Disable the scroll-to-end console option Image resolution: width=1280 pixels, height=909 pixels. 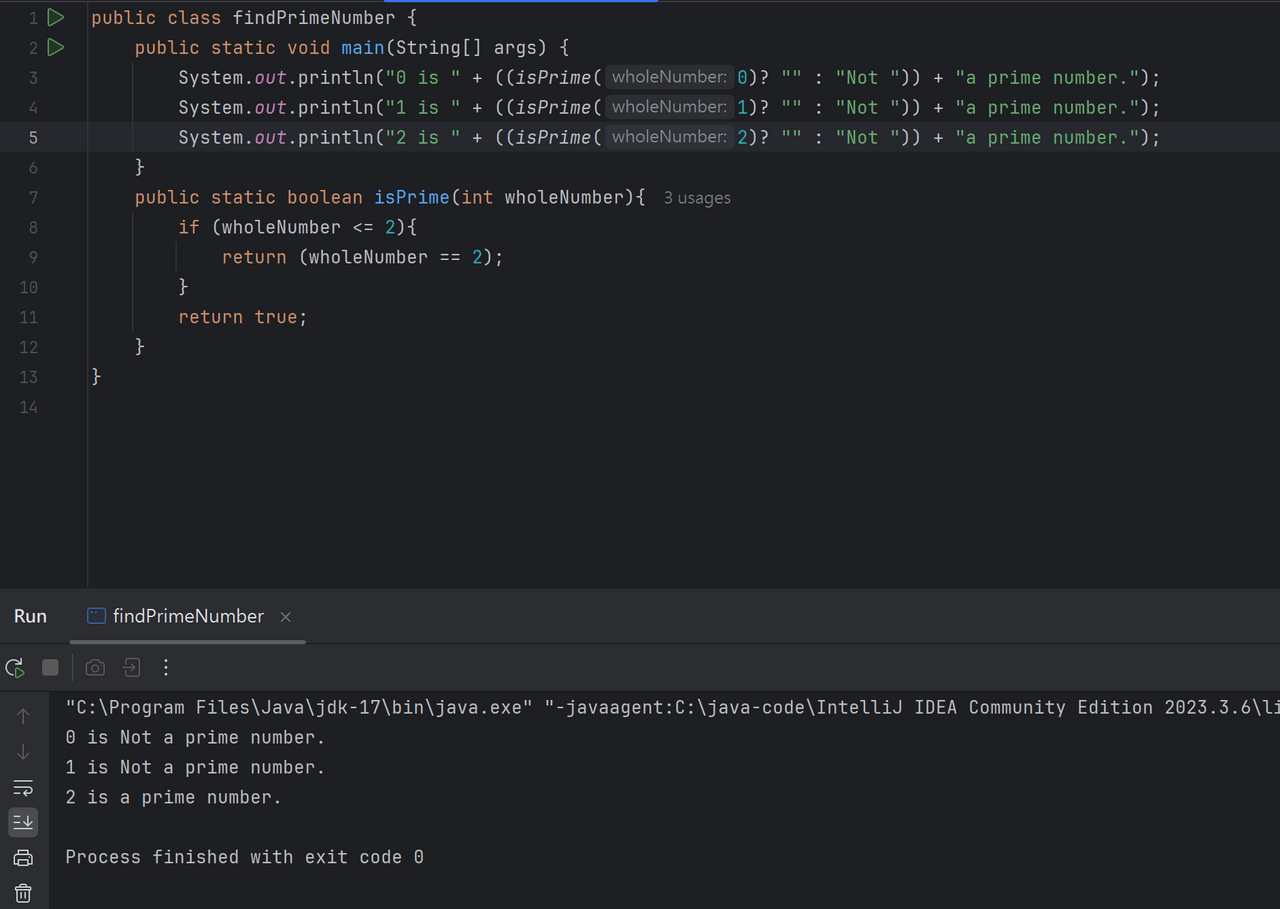pyautogui.click(x=22, y=822)
